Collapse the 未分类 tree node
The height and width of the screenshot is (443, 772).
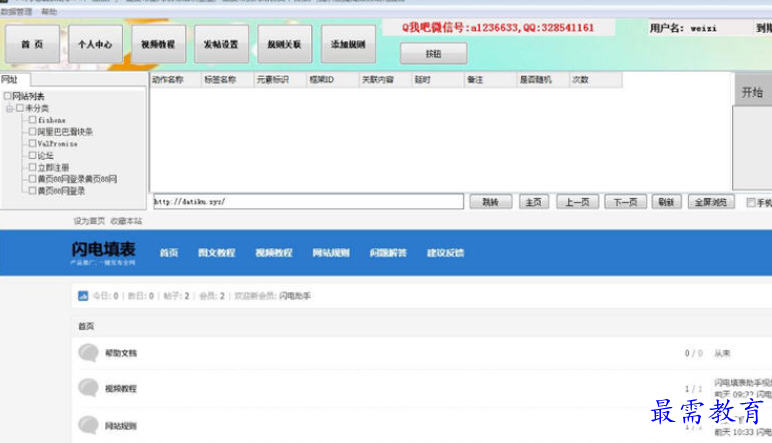pyautogui.click(x=9, y=108)
